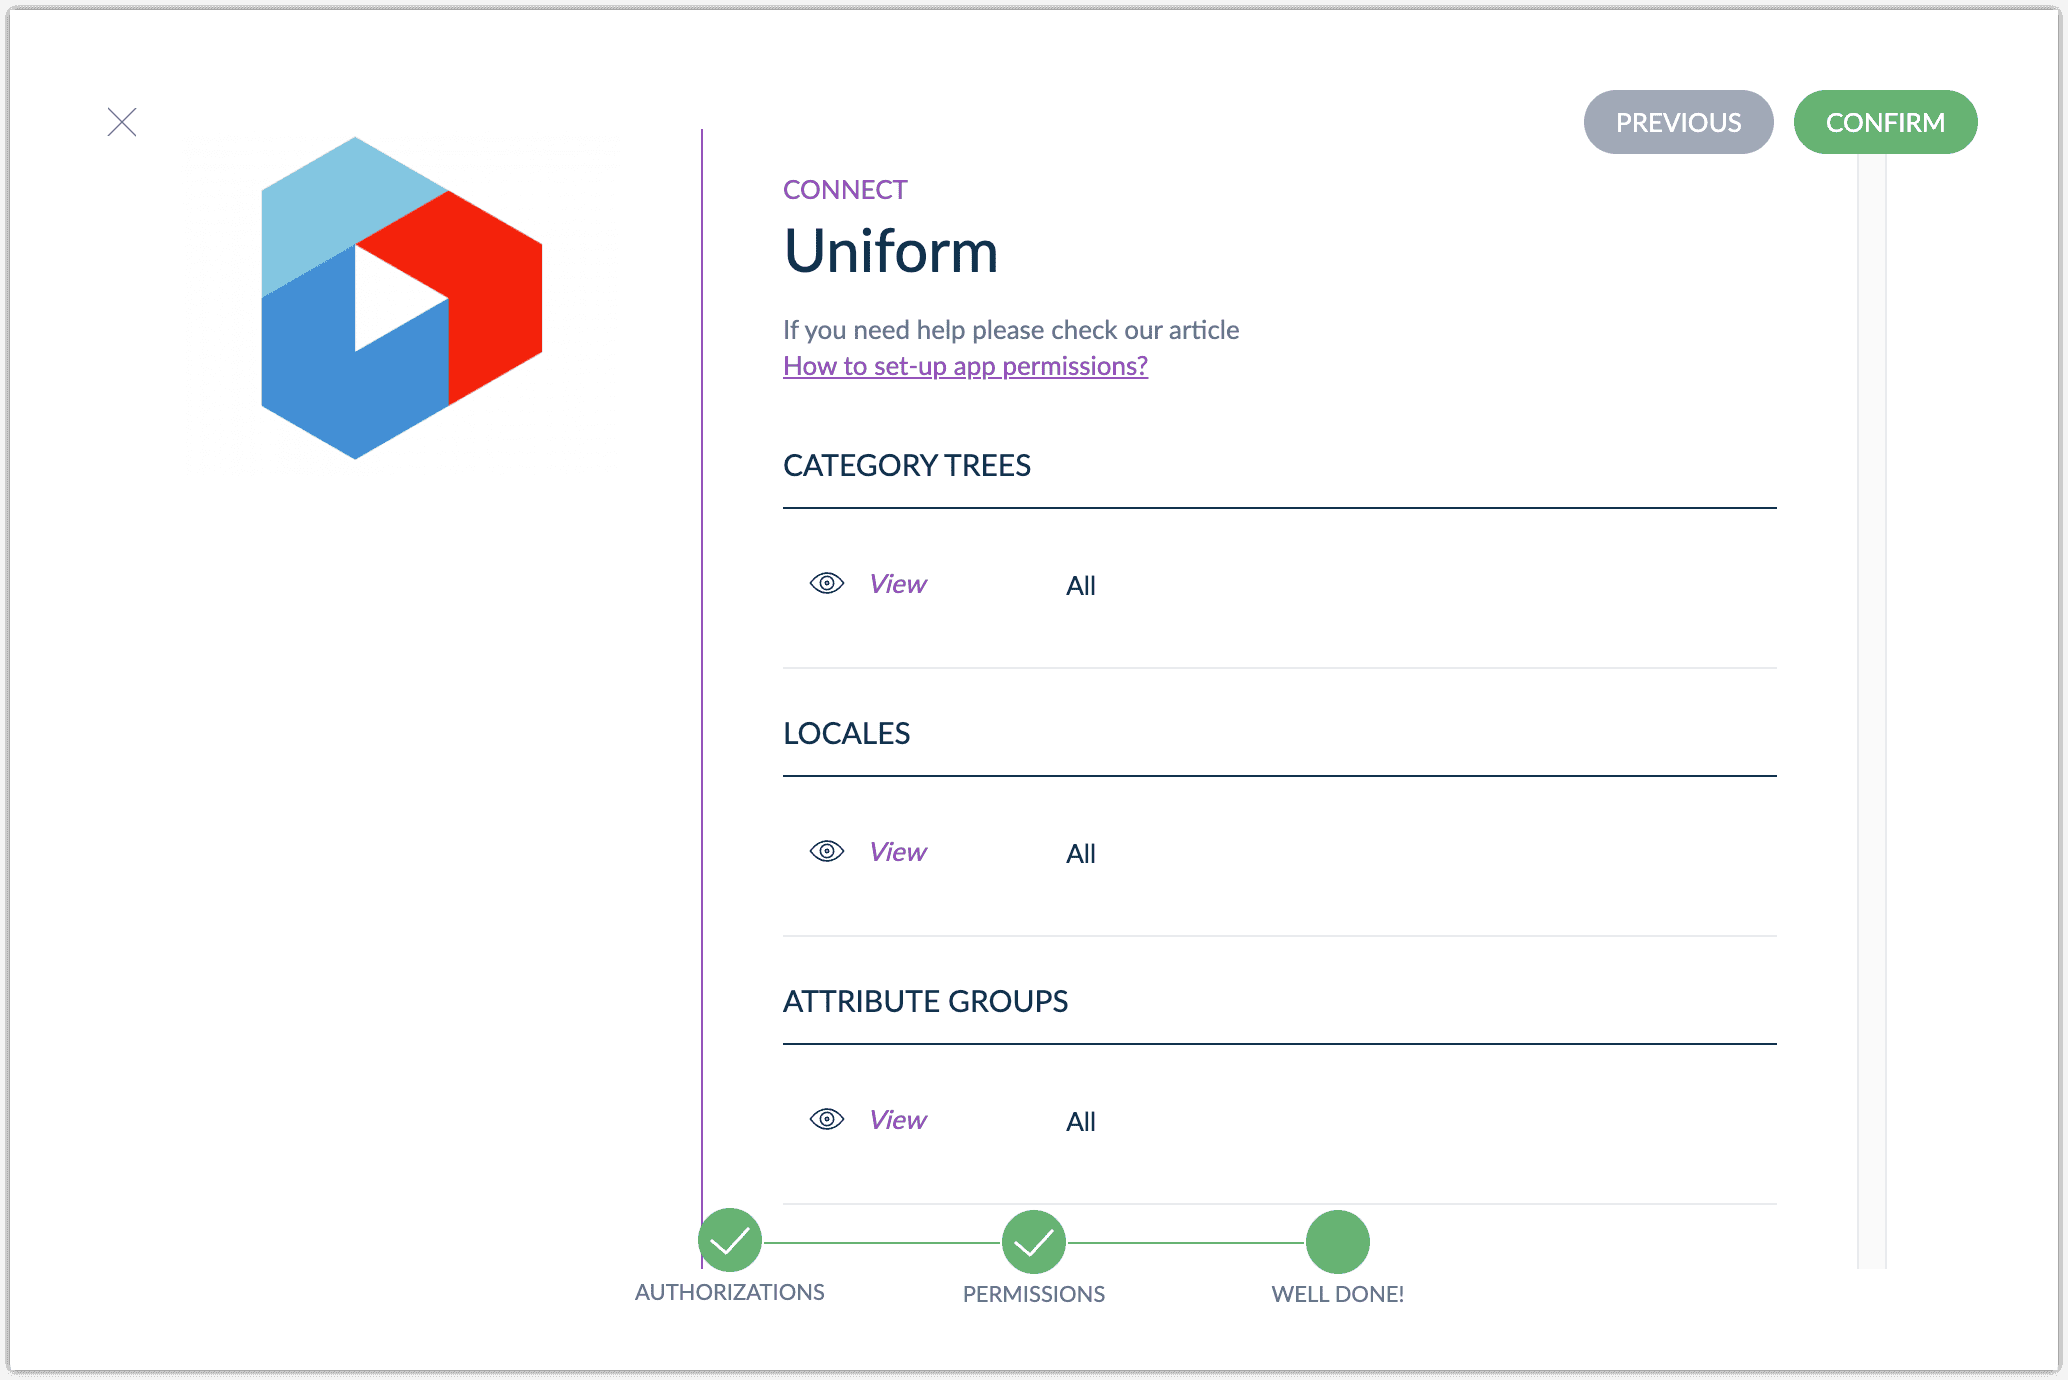Viewport: 2068px width, 1380px height.
Task: Click the All value under Category Trees
Action: click(1079, 584)
